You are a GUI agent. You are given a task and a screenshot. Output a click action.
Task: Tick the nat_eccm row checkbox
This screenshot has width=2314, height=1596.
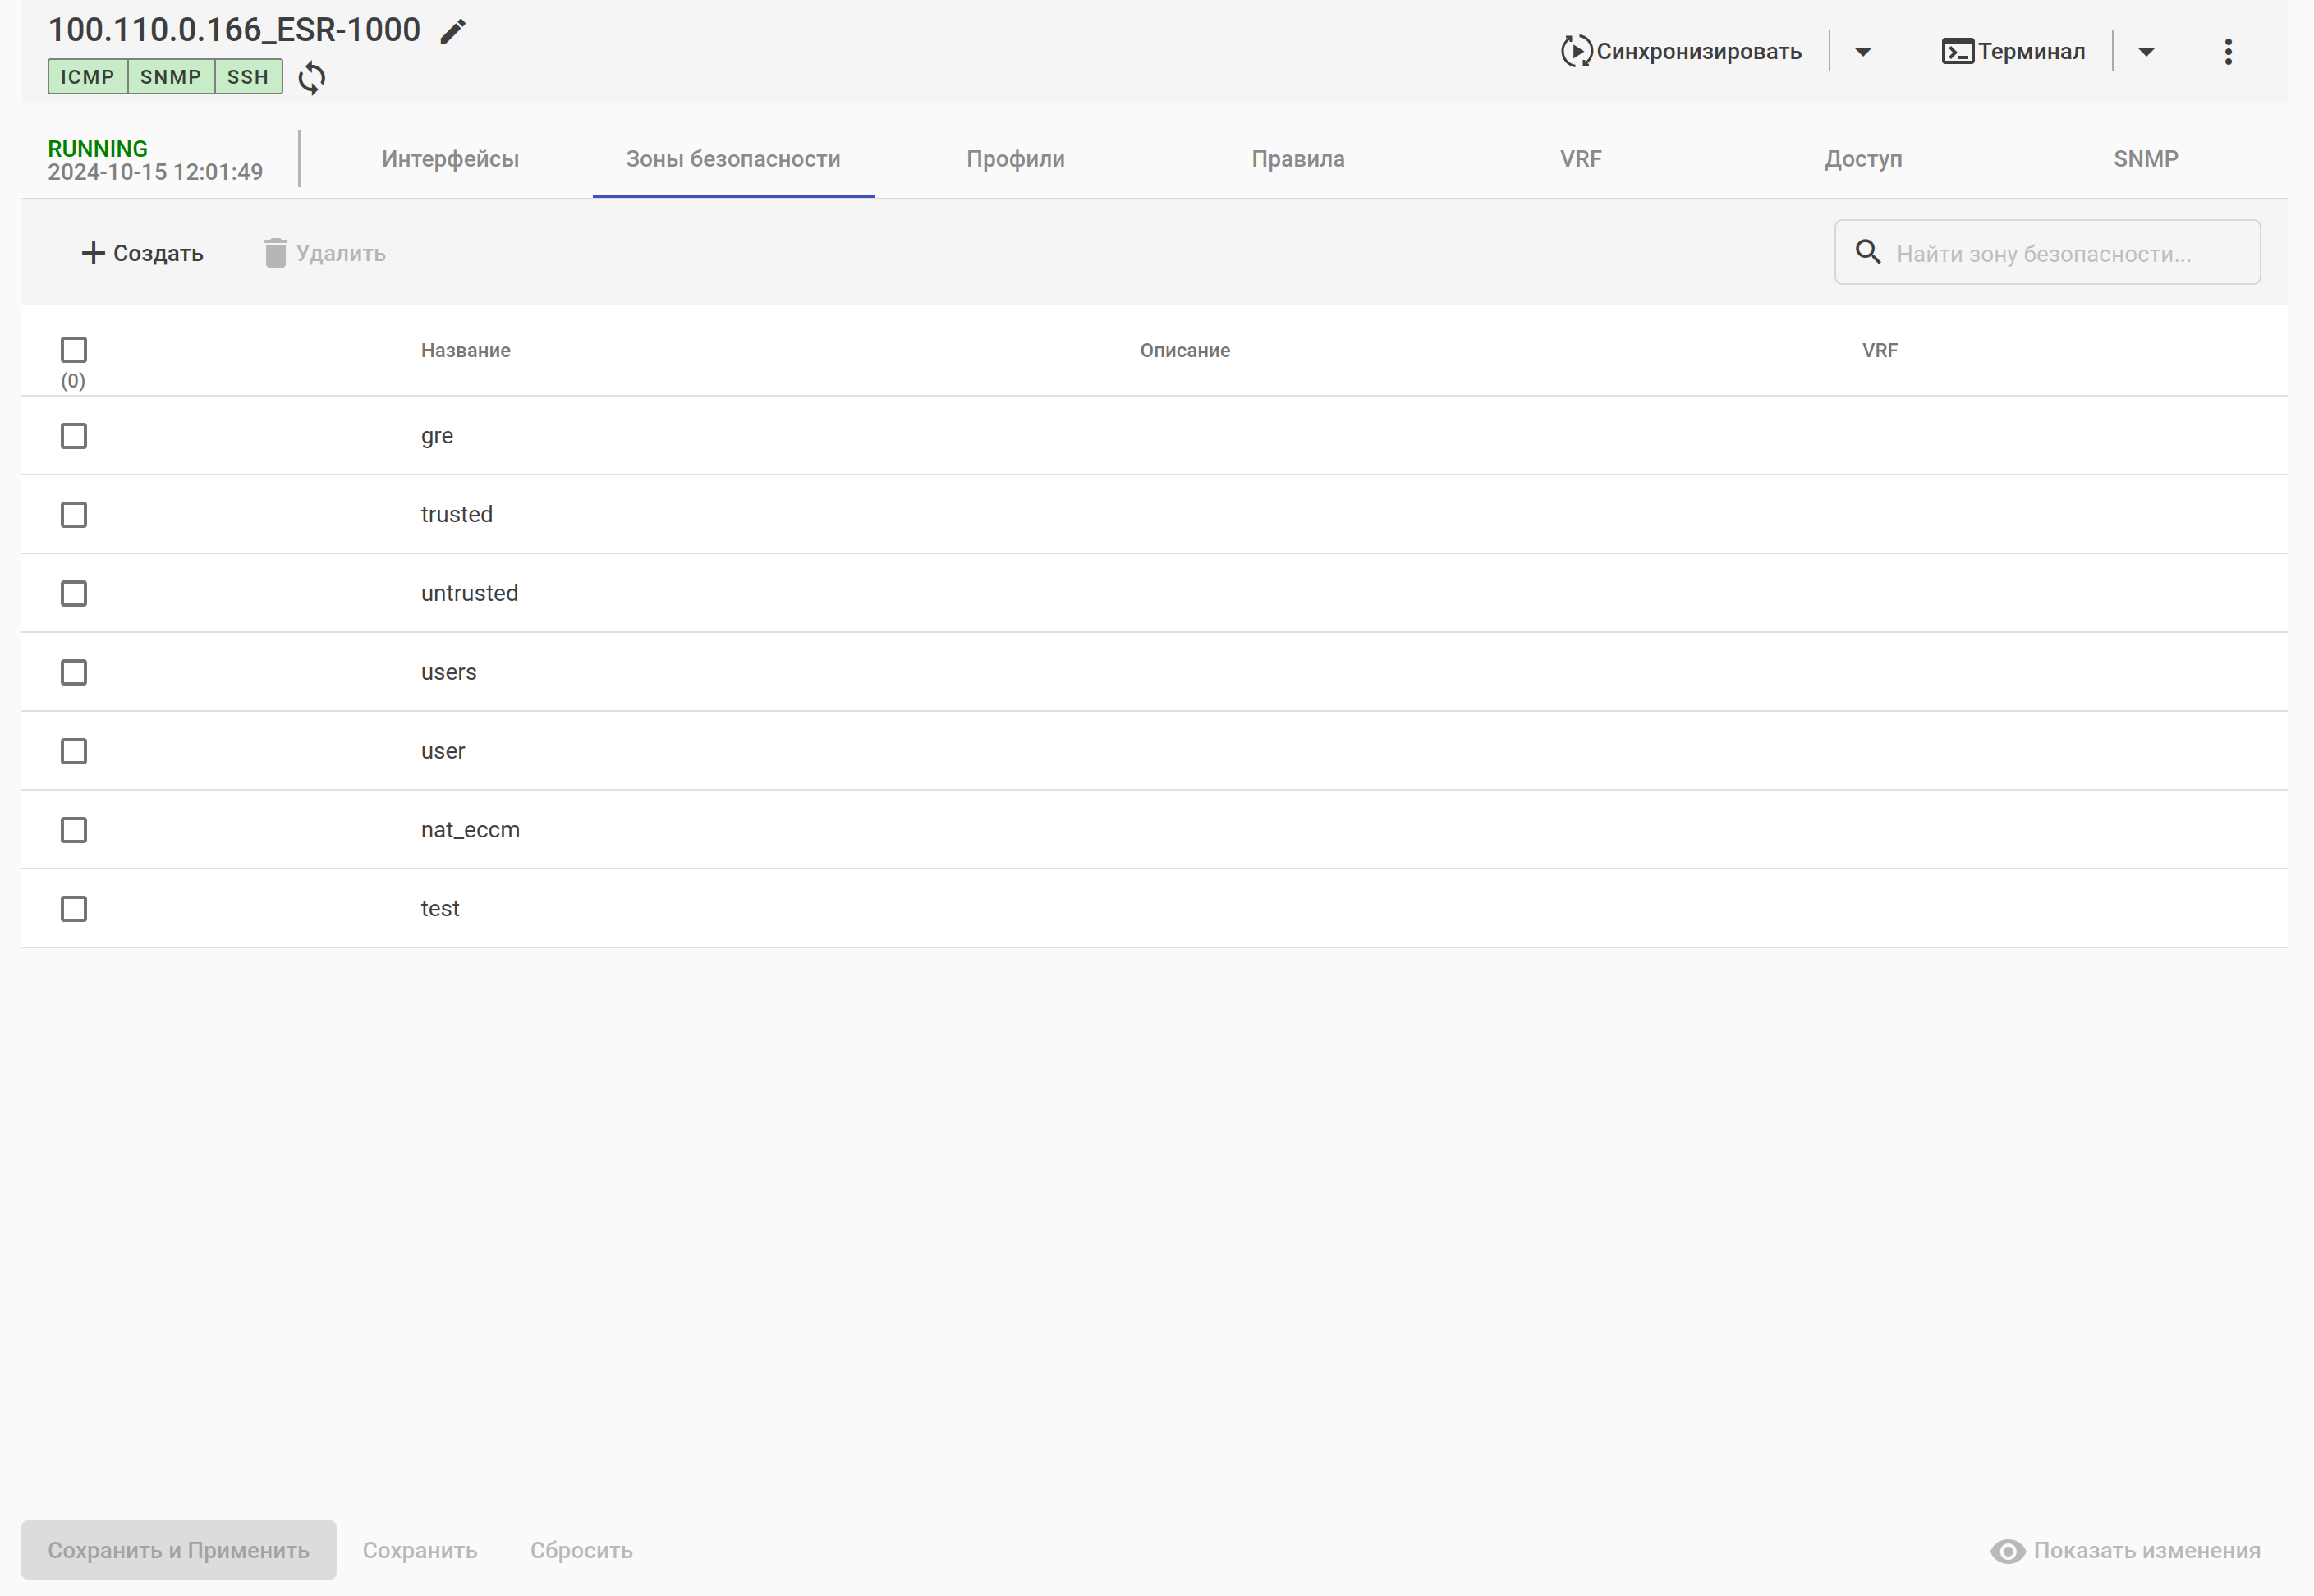coord(74,830)
